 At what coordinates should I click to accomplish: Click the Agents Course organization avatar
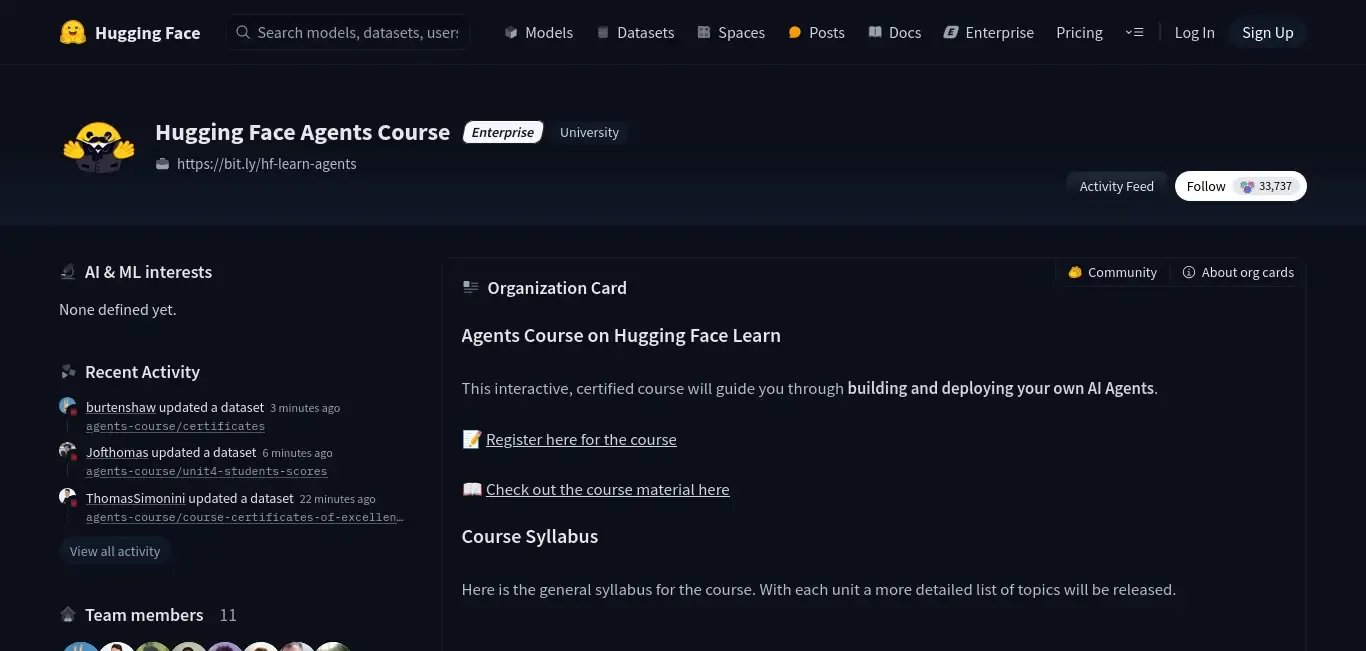[x=99, y=148]
